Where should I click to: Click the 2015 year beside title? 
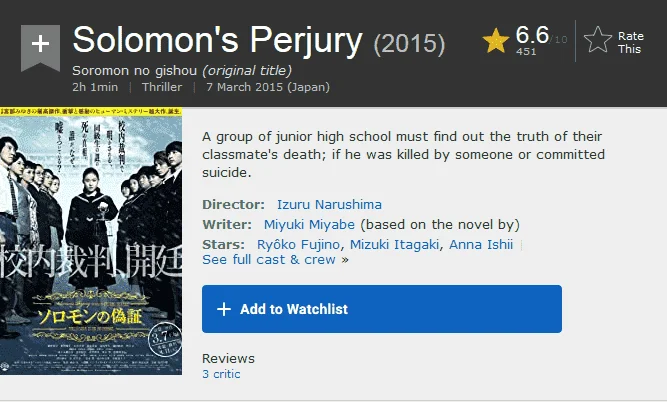409,44
